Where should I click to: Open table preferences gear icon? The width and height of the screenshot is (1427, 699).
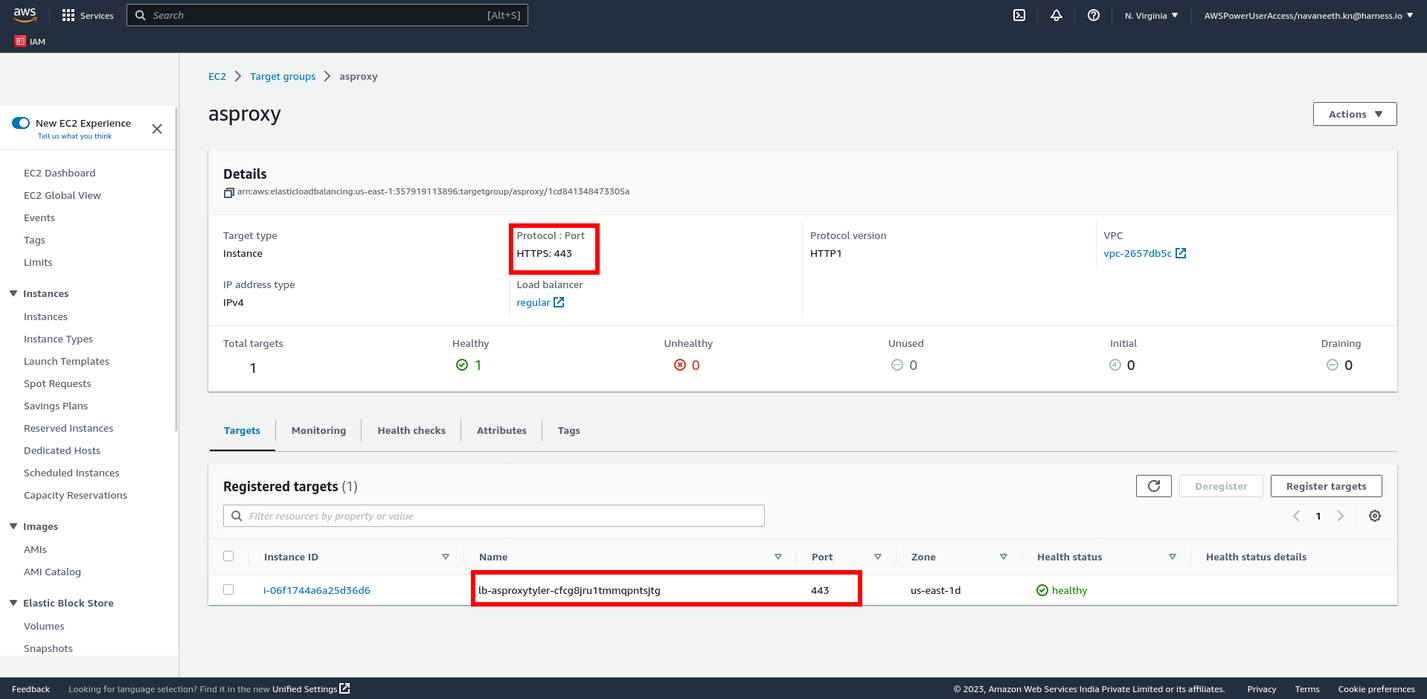pyautogui.click(x=1374, y=516)
